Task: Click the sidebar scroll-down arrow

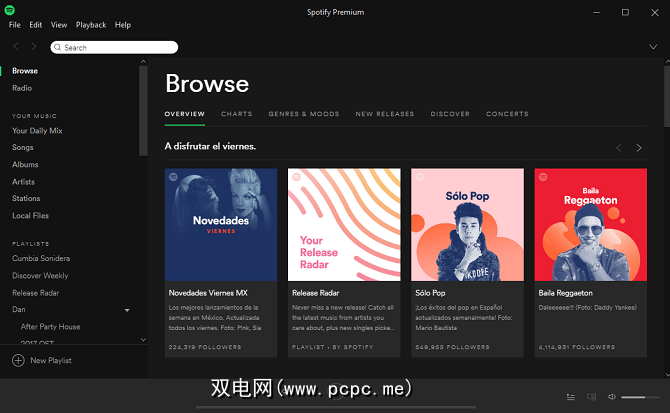Action: [144, 340]
